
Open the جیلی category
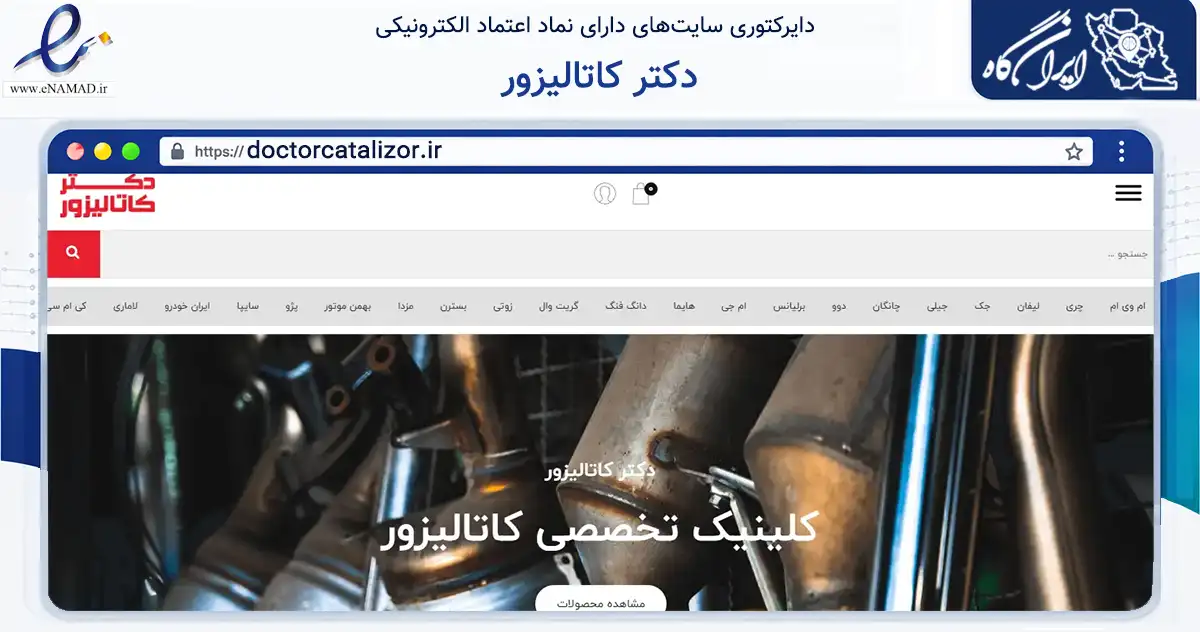(x=937, y=306)
